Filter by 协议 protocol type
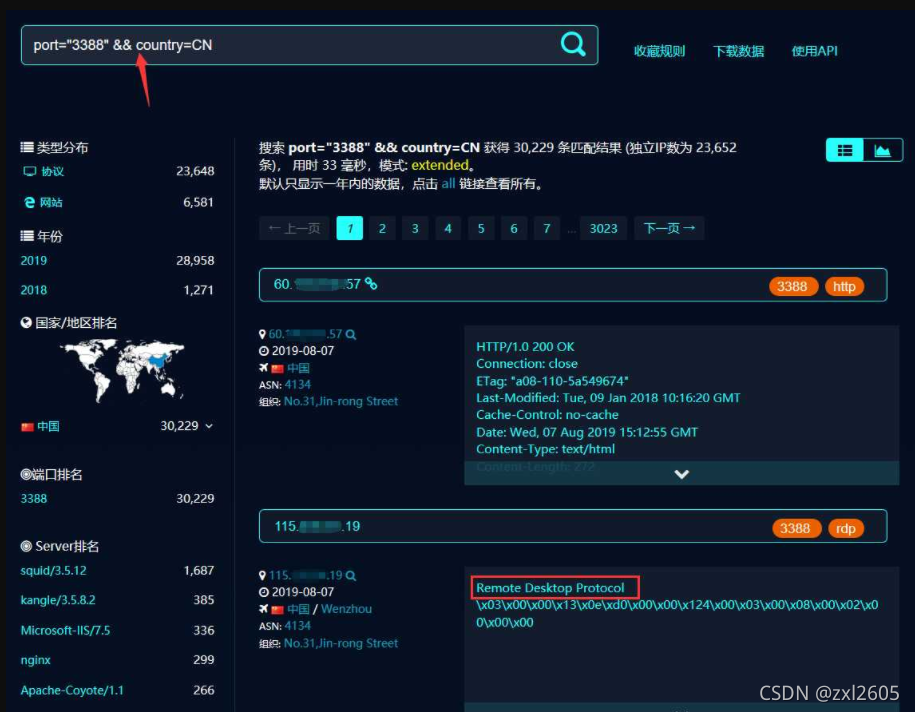 52,172
